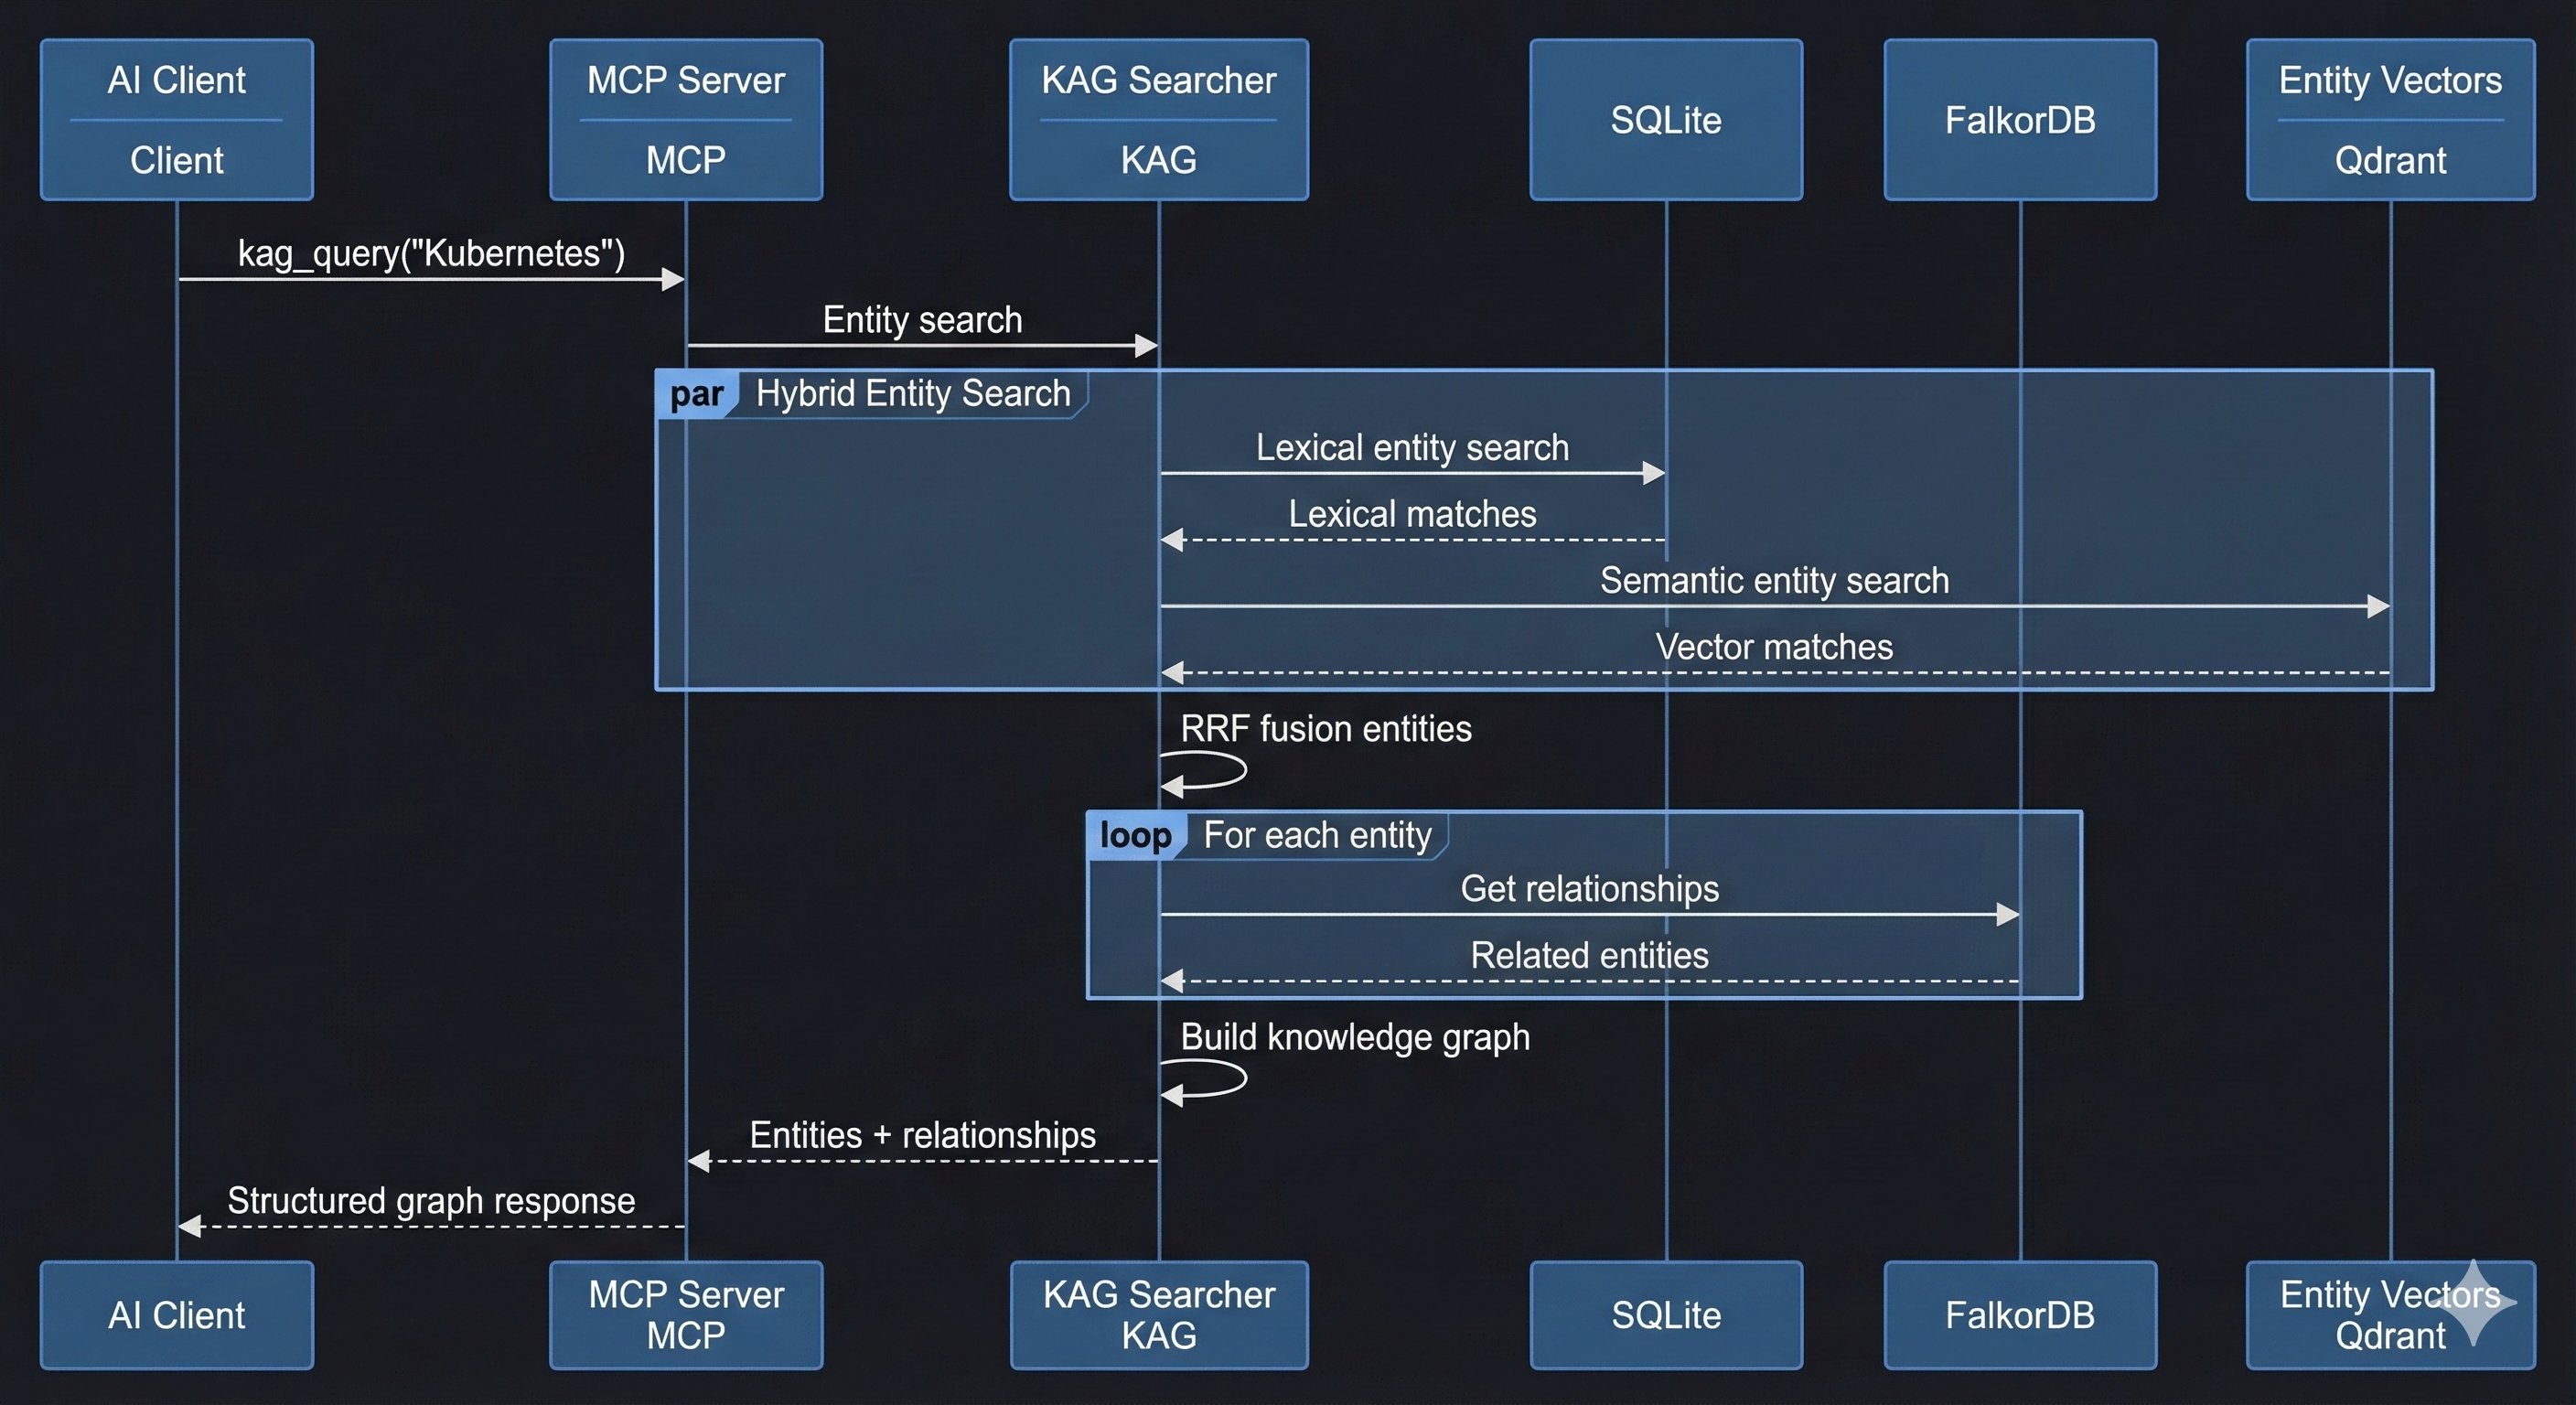
Task: Click the Build knowledge graph self-loop
Action: point(1203,1082)
